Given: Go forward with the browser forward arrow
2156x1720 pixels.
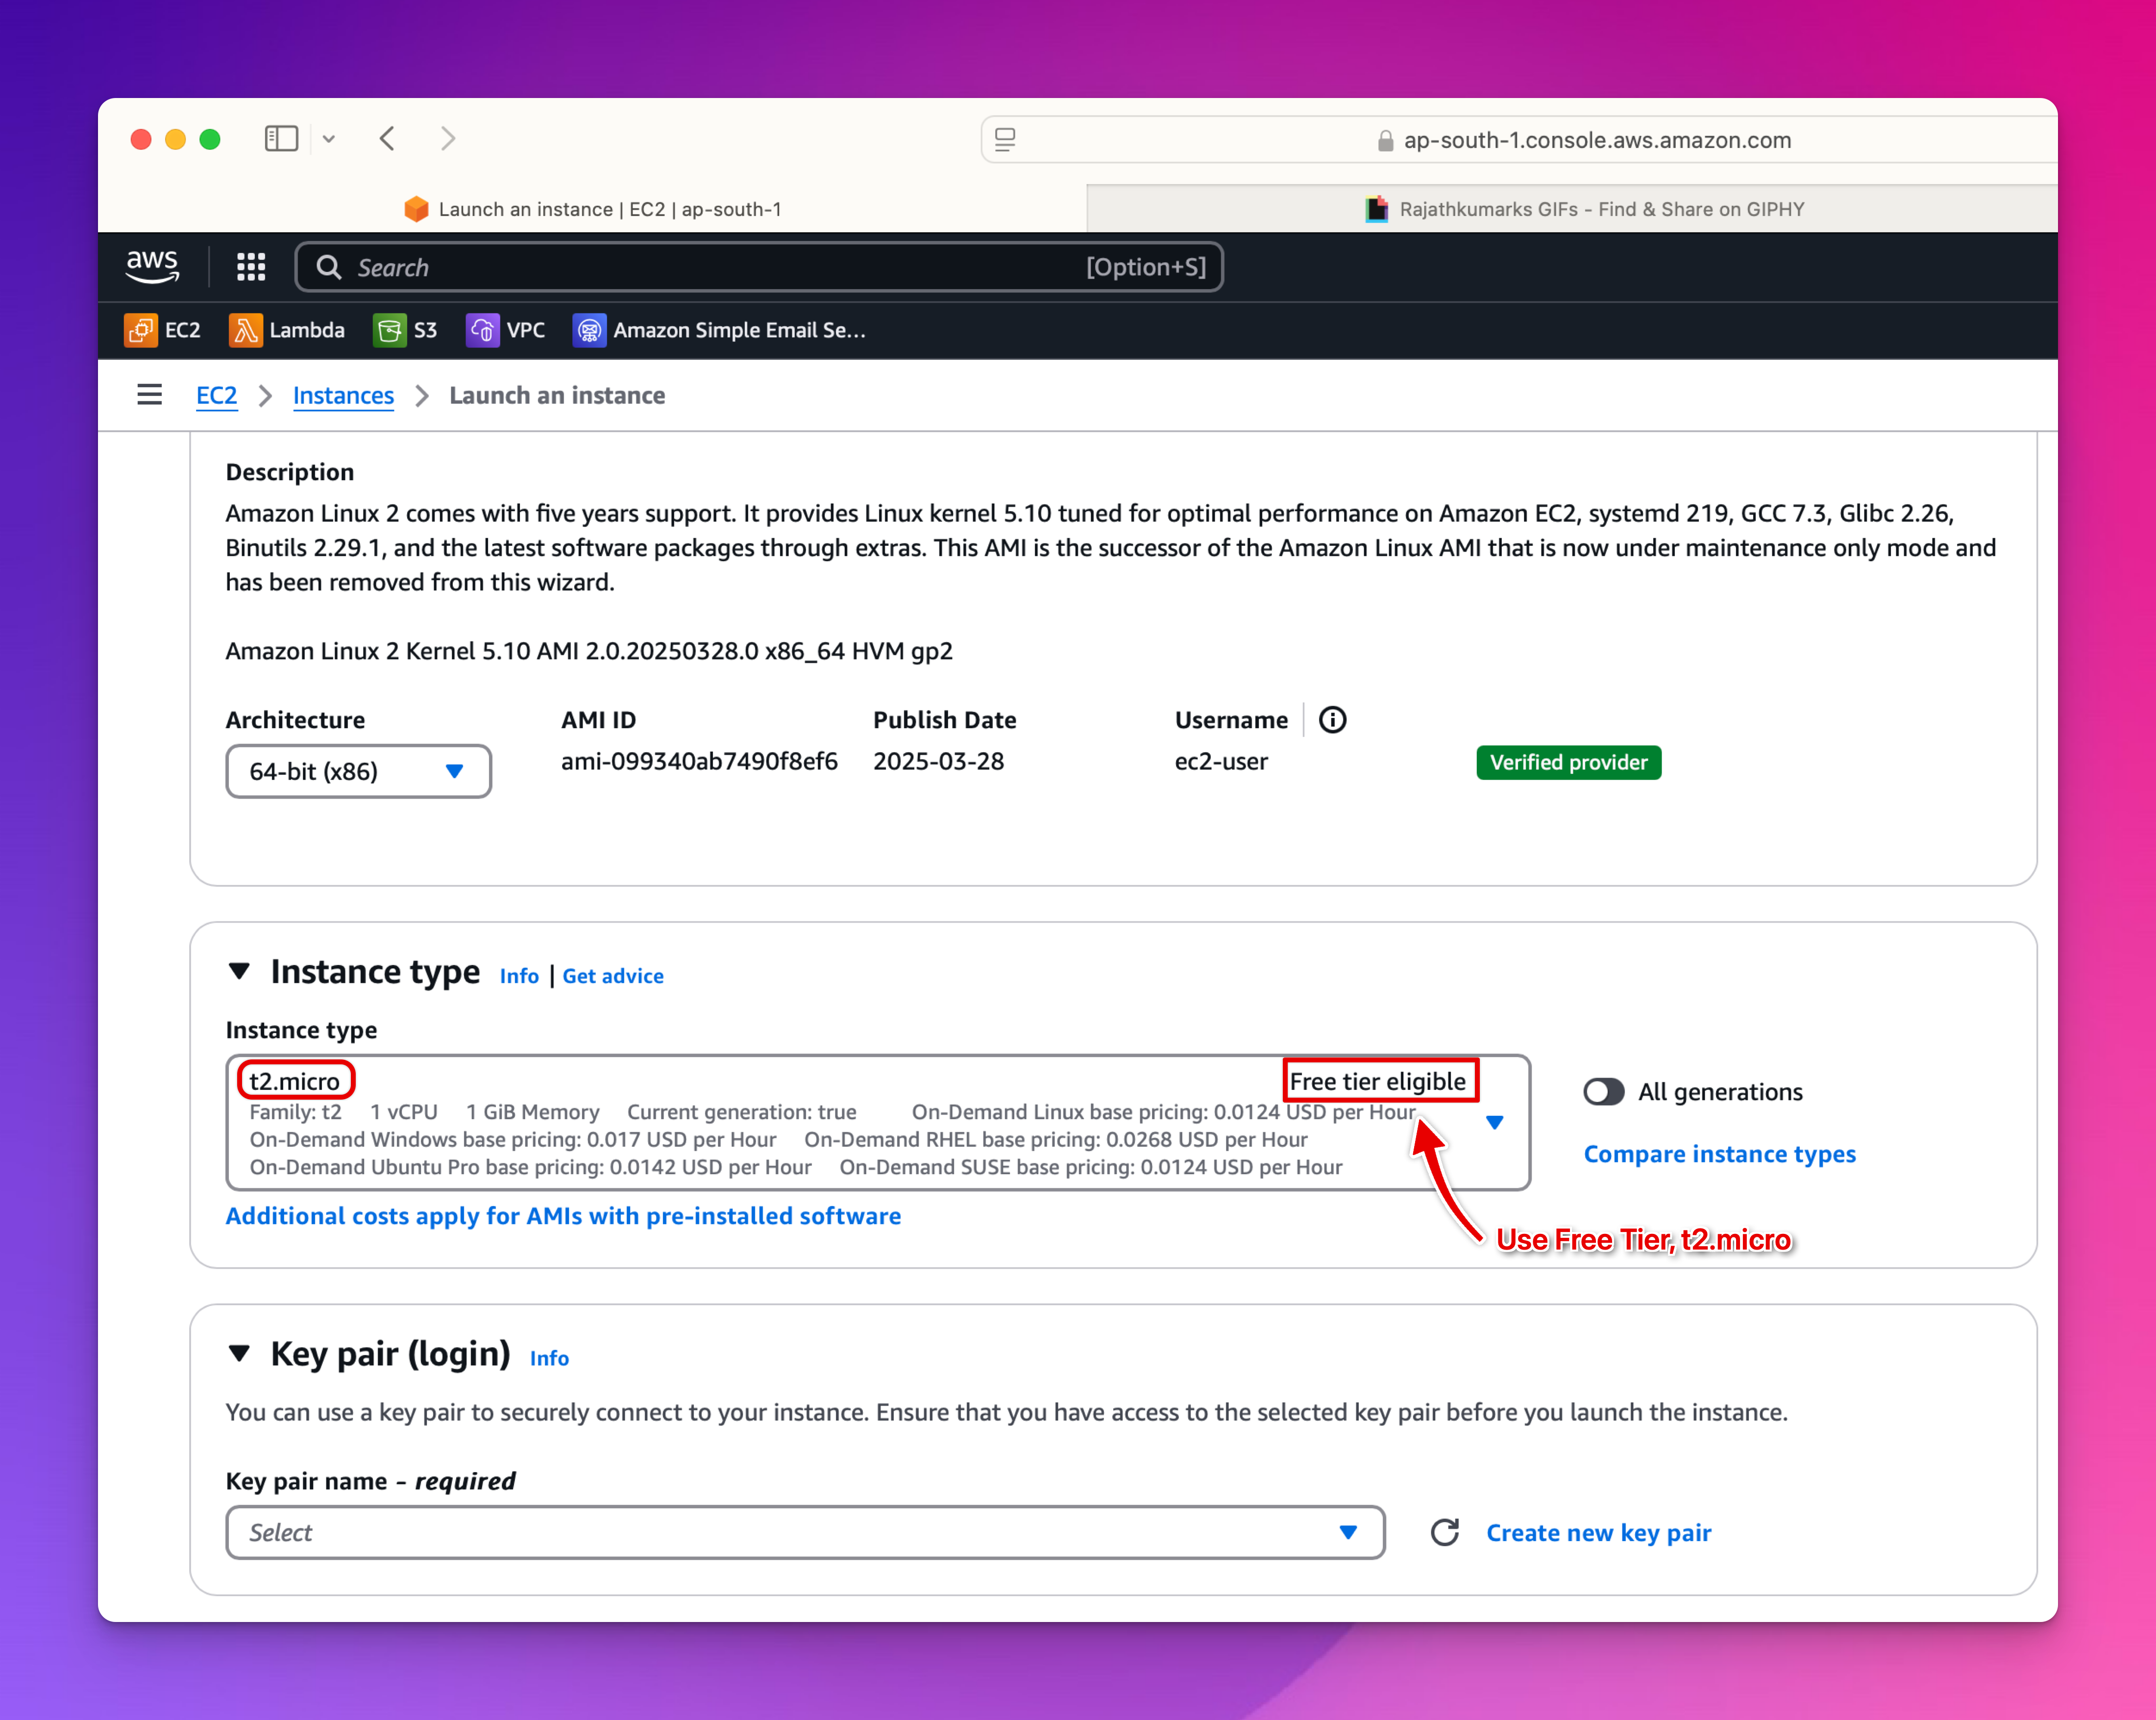Looking at the screenshot, I should point(448,138).
